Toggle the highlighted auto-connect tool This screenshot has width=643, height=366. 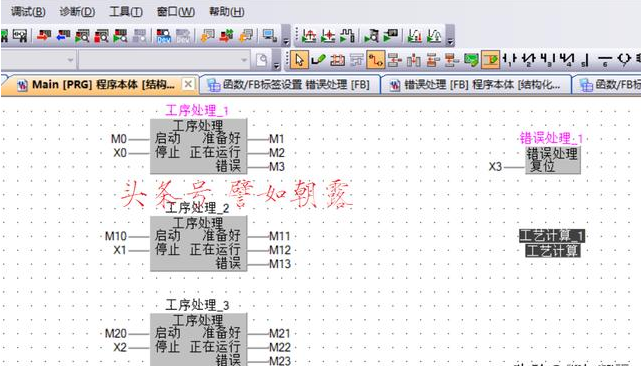[x=376, y=60]
